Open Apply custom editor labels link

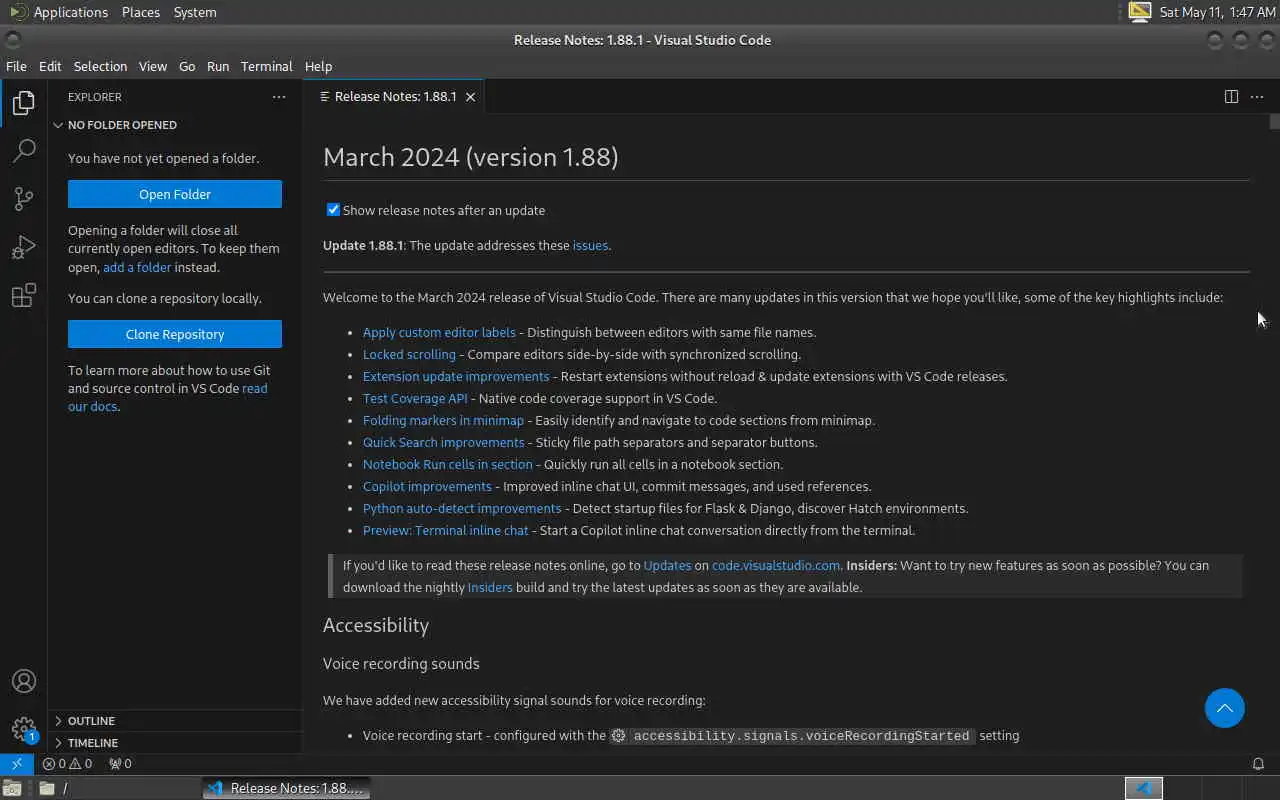[x=439, y=332]
